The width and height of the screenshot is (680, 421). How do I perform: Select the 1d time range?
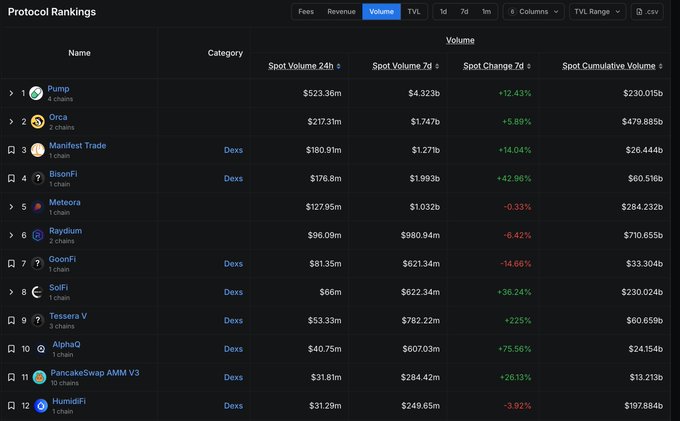pos(443,12)
